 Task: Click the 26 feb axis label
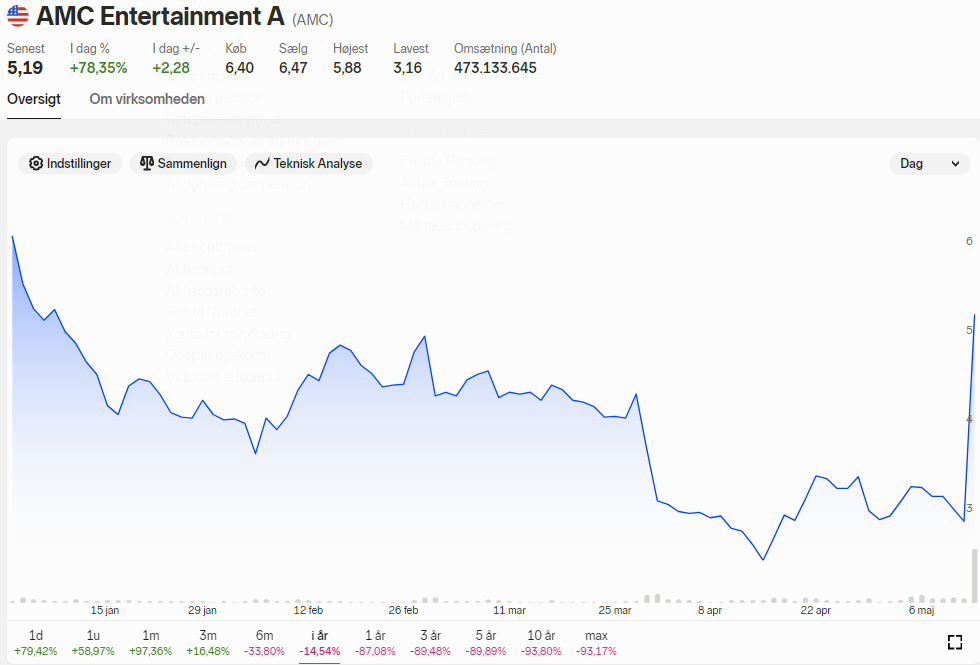click(403, 610)
